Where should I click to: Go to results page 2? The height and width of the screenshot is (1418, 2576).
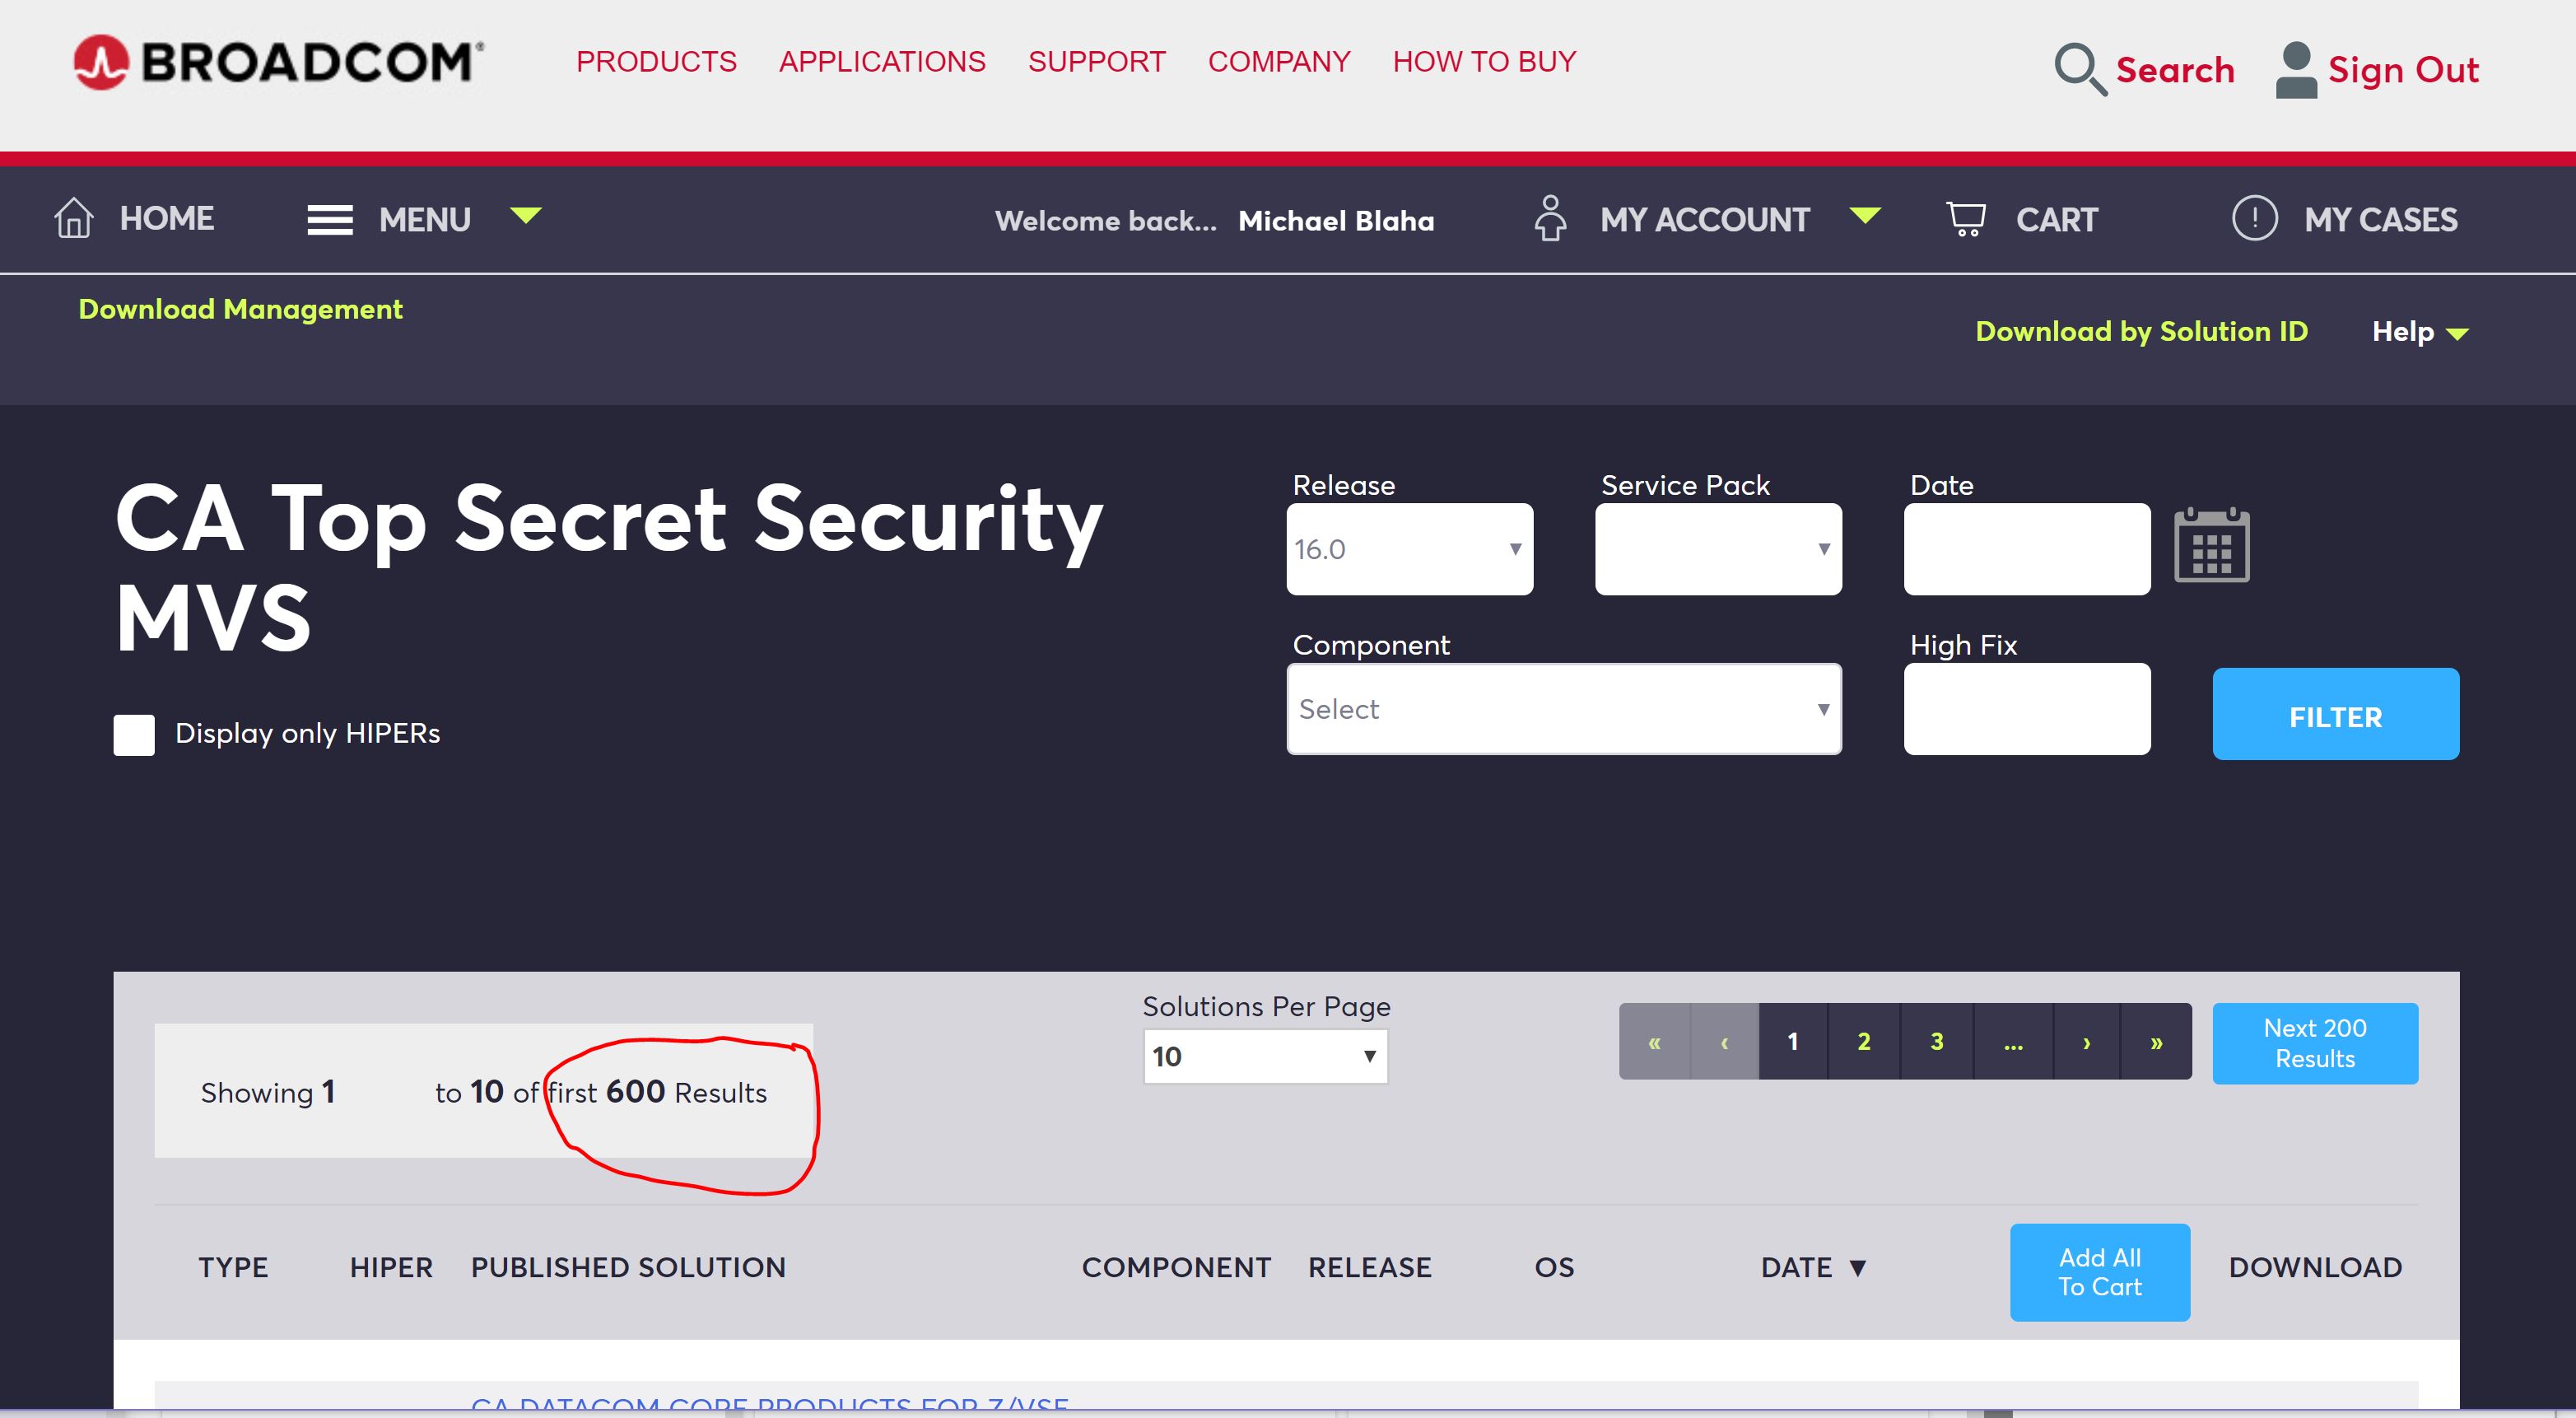click(x=1863, y=1042)
